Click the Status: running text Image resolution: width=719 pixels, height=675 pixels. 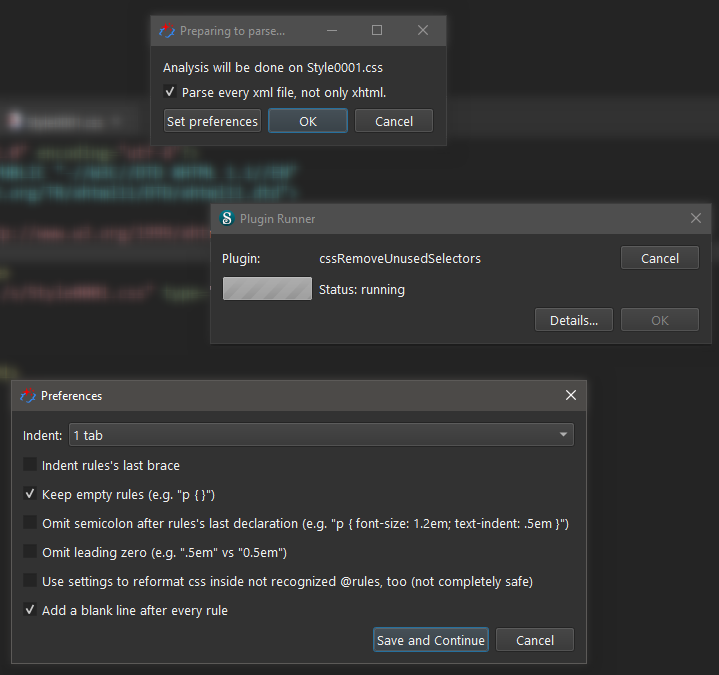(x=362, y=290)
